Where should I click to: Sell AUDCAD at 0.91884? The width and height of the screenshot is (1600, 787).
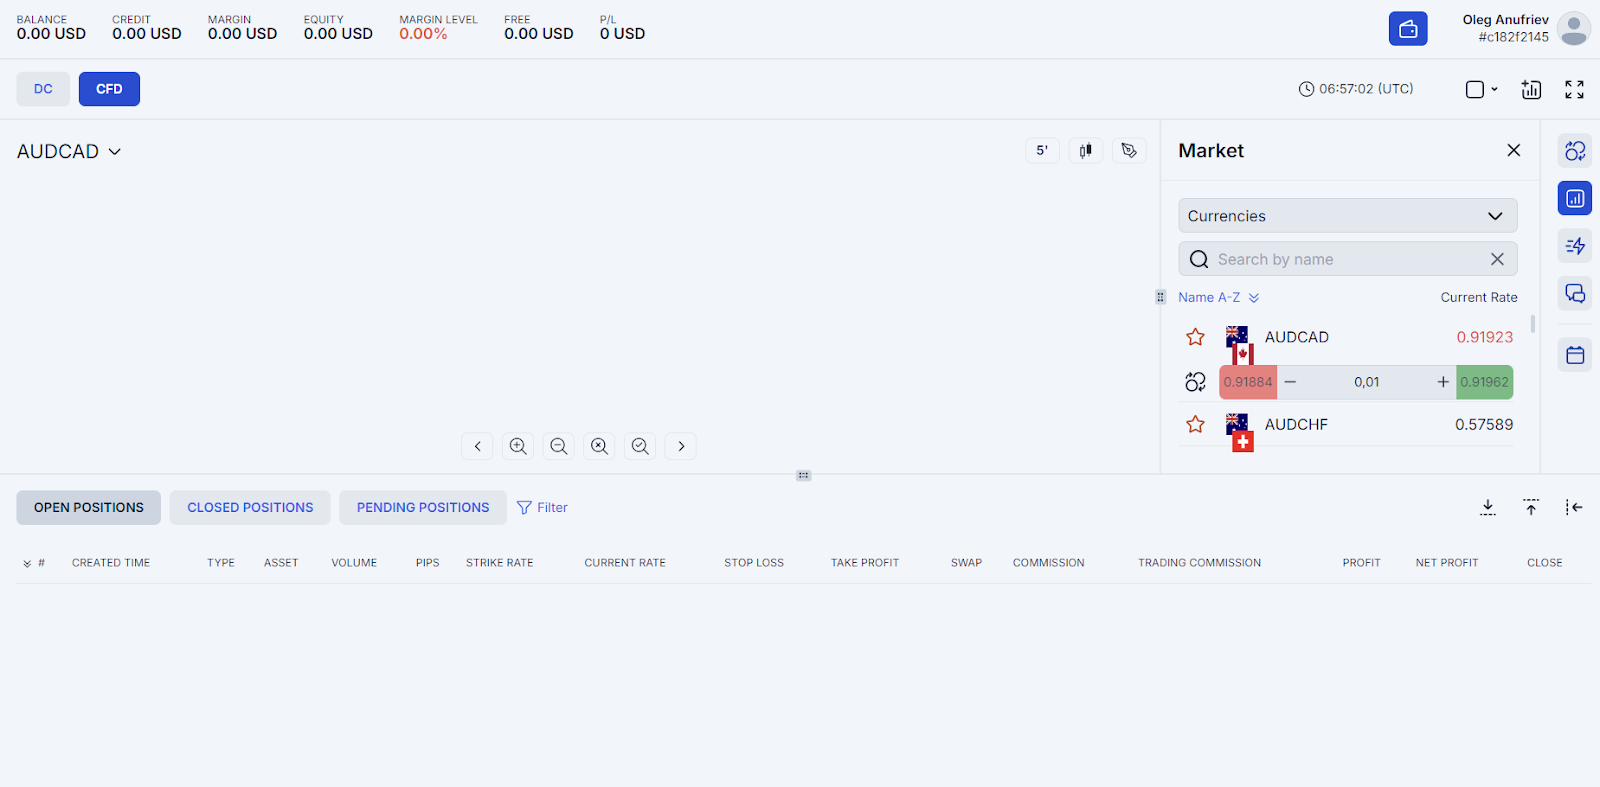click(x=1248, y=382)
